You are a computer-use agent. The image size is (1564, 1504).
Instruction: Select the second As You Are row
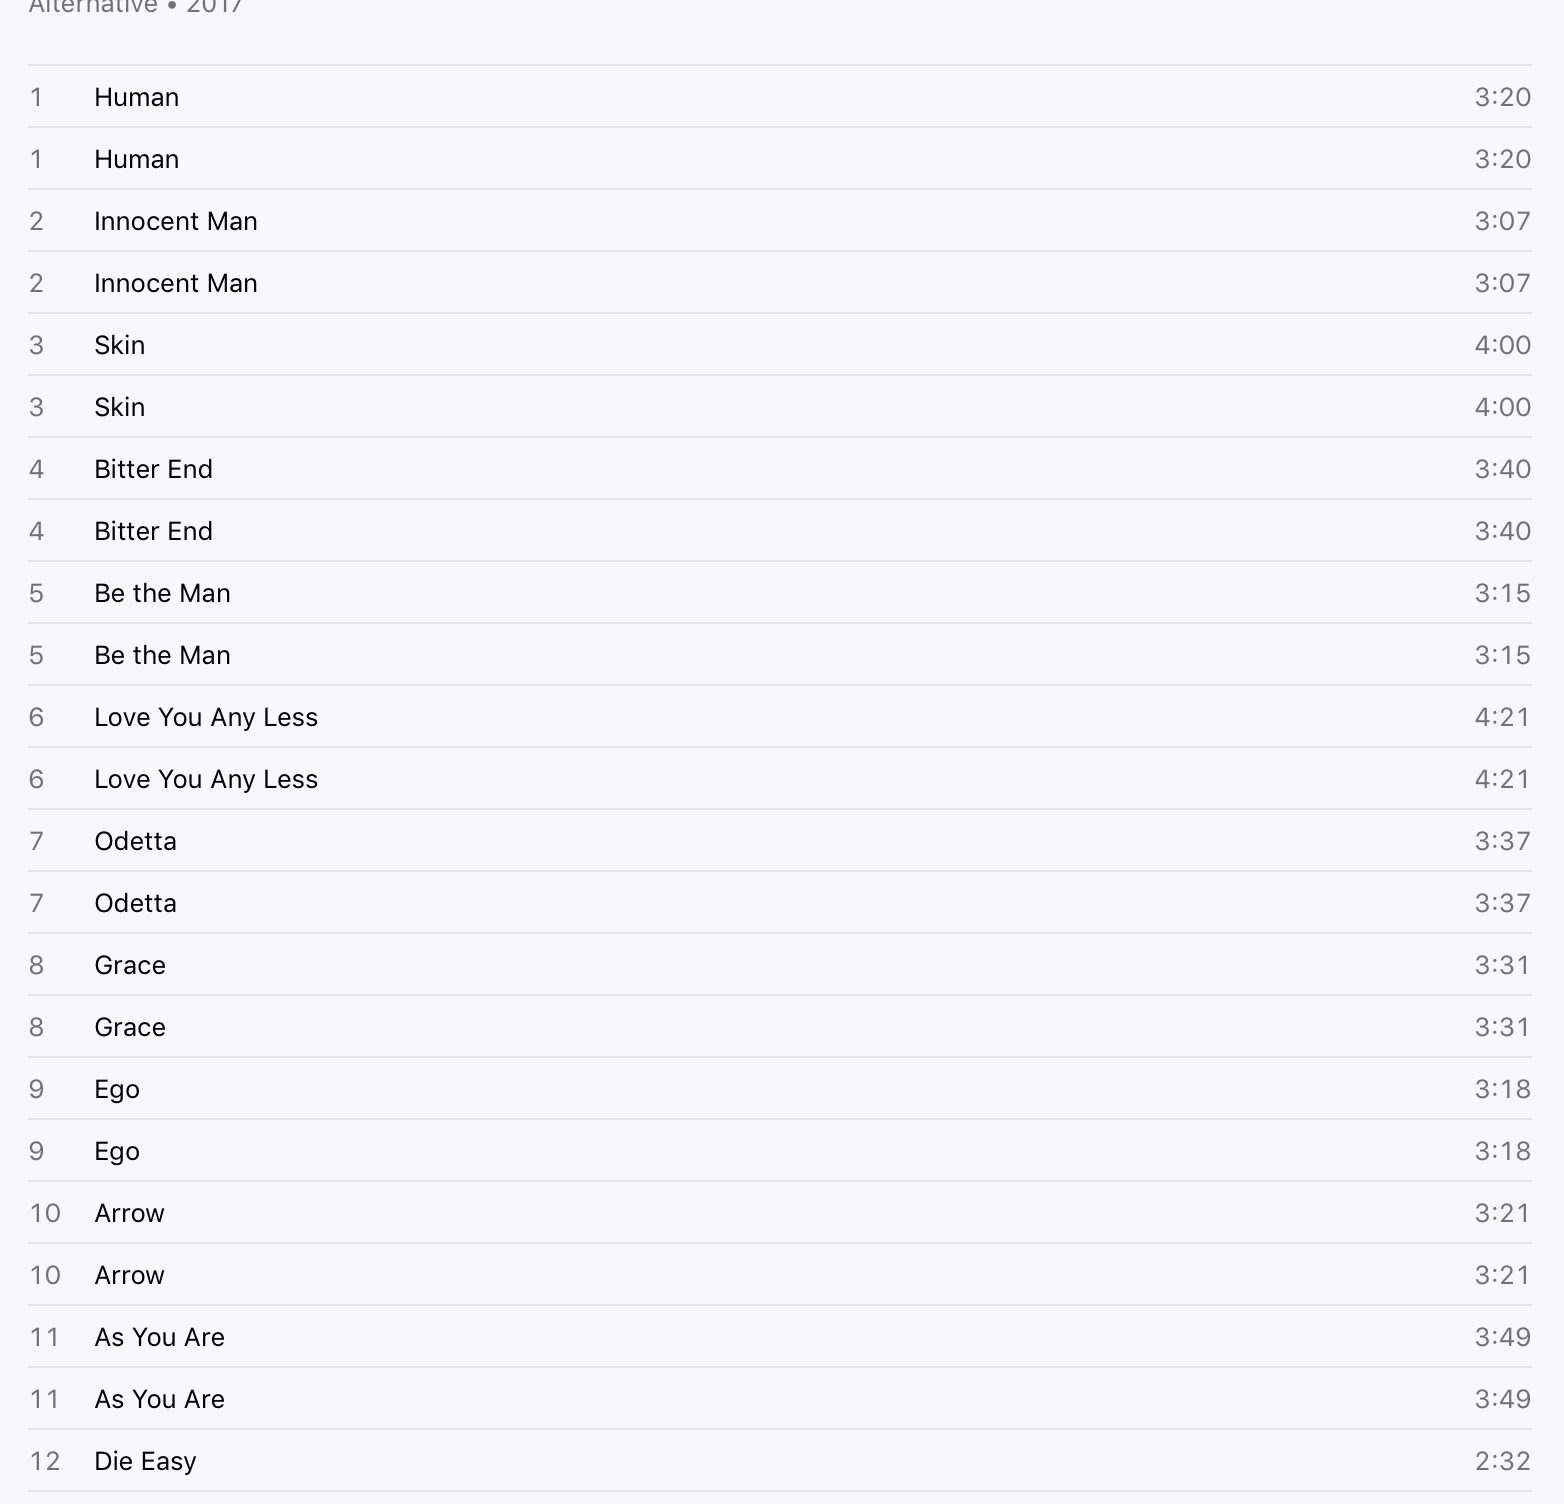pyautogui.click(x=780, y=1398)
